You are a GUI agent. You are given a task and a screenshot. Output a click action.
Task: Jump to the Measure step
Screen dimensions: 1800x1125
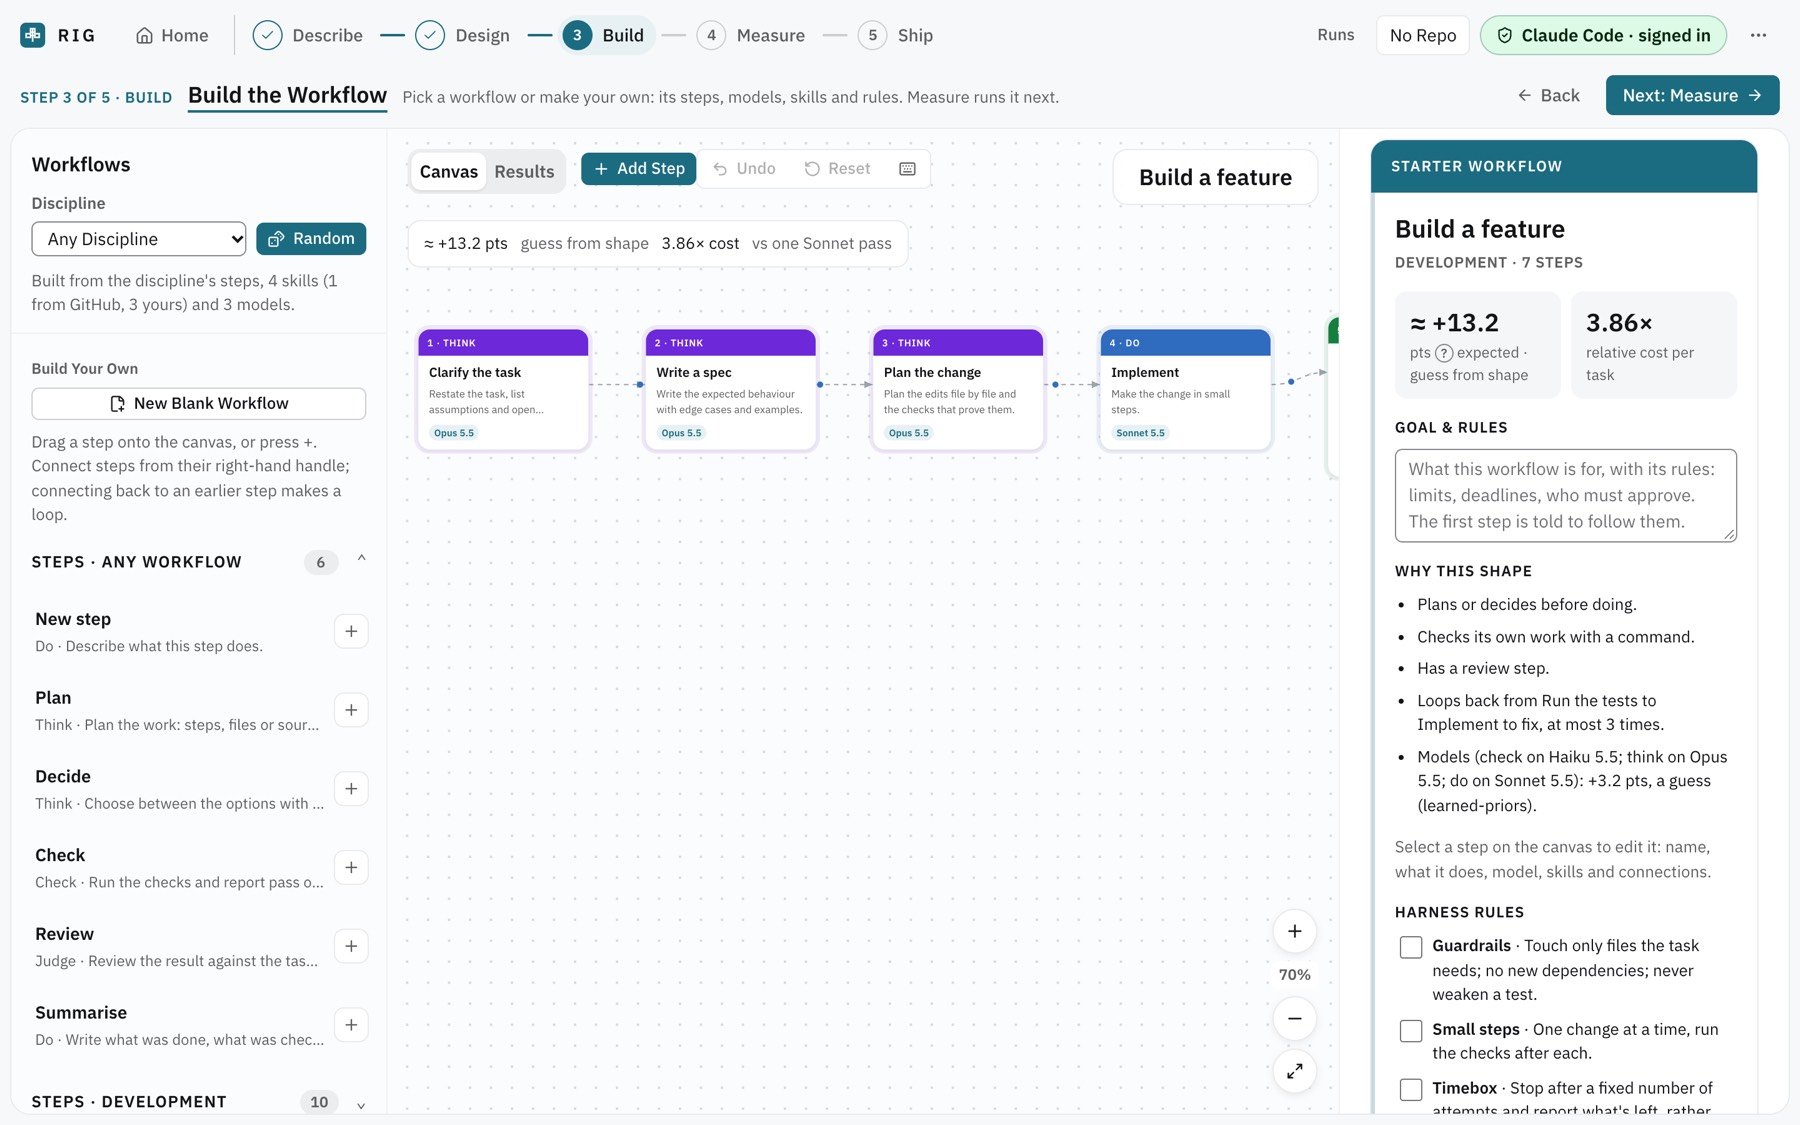(x=752, y=35)
